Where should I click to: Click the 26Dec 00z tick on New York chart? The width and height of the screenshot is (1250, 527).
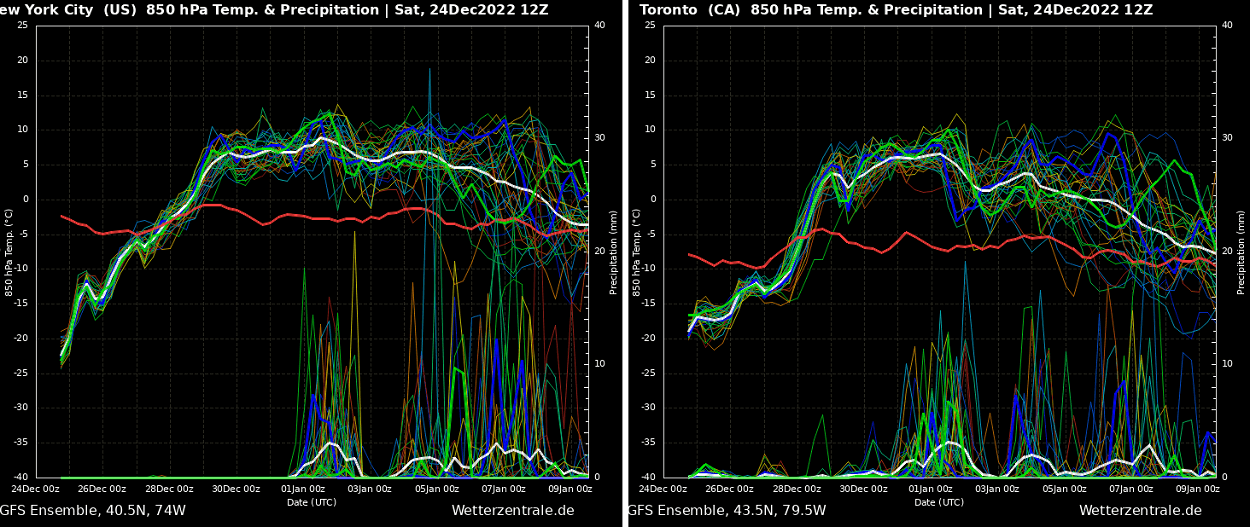(102, 489)
